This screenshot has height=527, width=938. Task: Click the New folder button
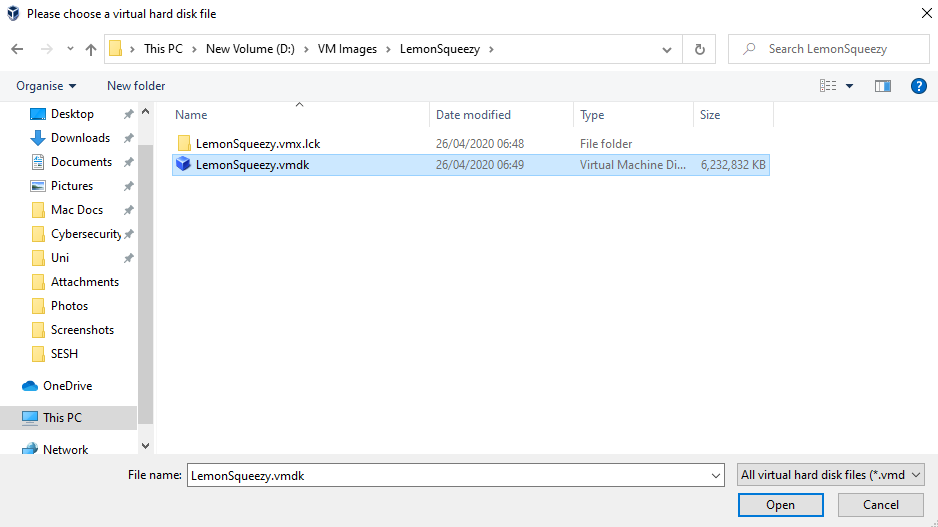coord(136,86)
